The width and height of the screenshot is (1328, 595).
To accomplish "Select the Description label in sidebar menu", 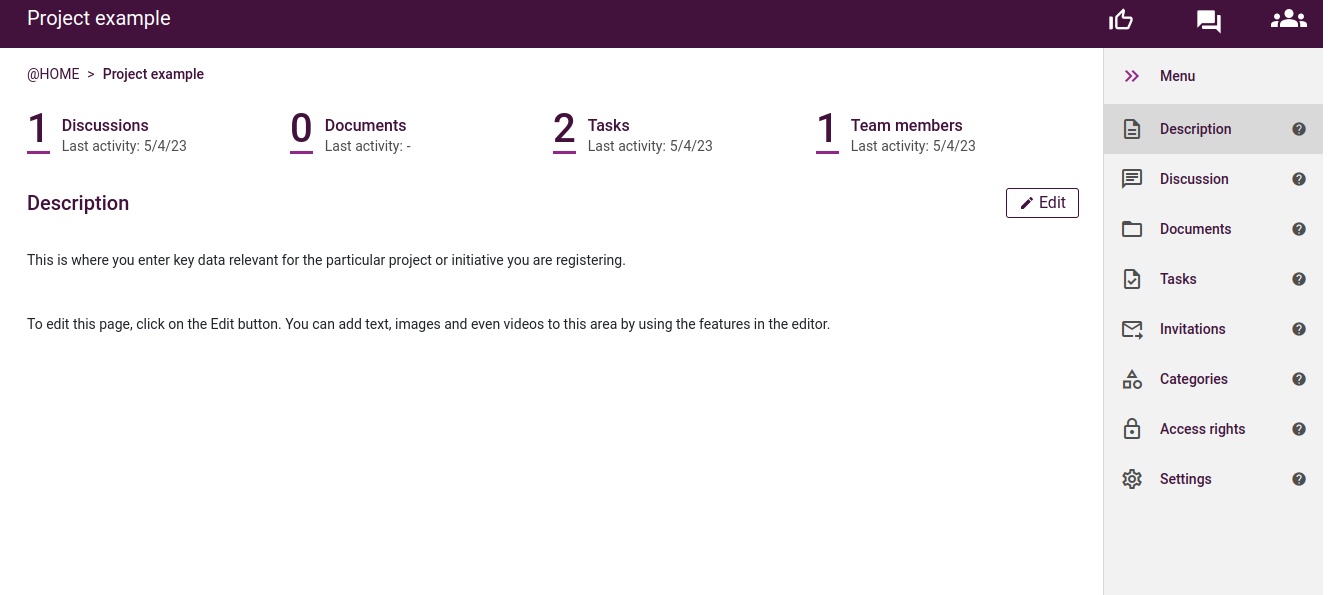I will pyautogui.click(x=1195, y=129).
